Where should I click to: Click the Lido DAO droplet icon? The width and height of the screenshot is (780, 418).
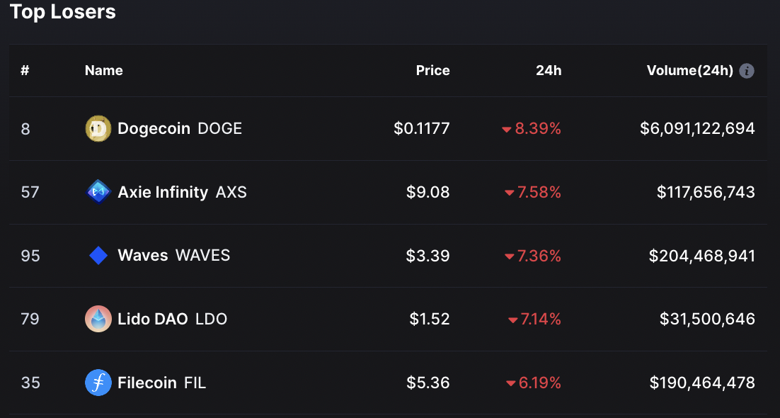pyautogui.click(x=98, y=319)
